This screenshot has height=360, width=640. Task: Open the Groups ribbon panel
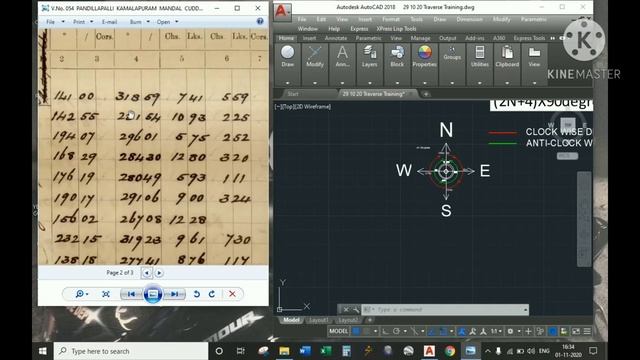pos(452,54)
